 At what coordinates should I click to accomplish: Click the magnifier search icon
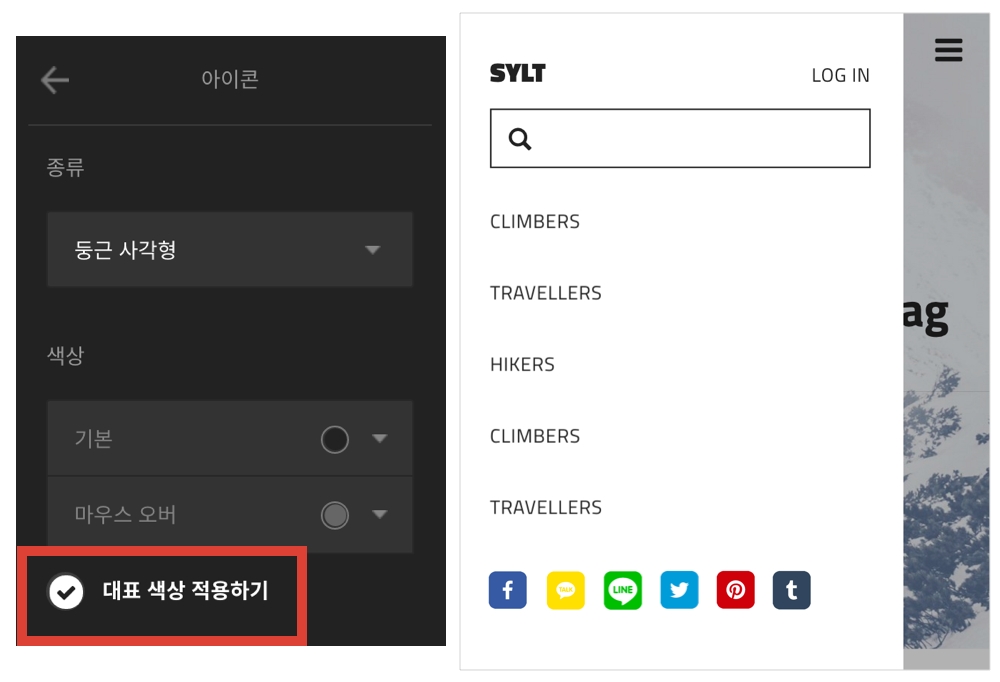click(520, 138)
